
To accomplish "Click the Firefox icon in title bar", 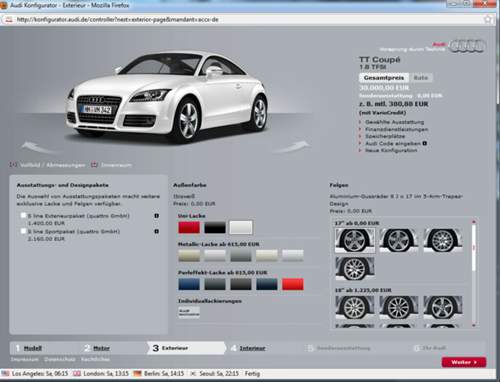I will pos(4,5).
